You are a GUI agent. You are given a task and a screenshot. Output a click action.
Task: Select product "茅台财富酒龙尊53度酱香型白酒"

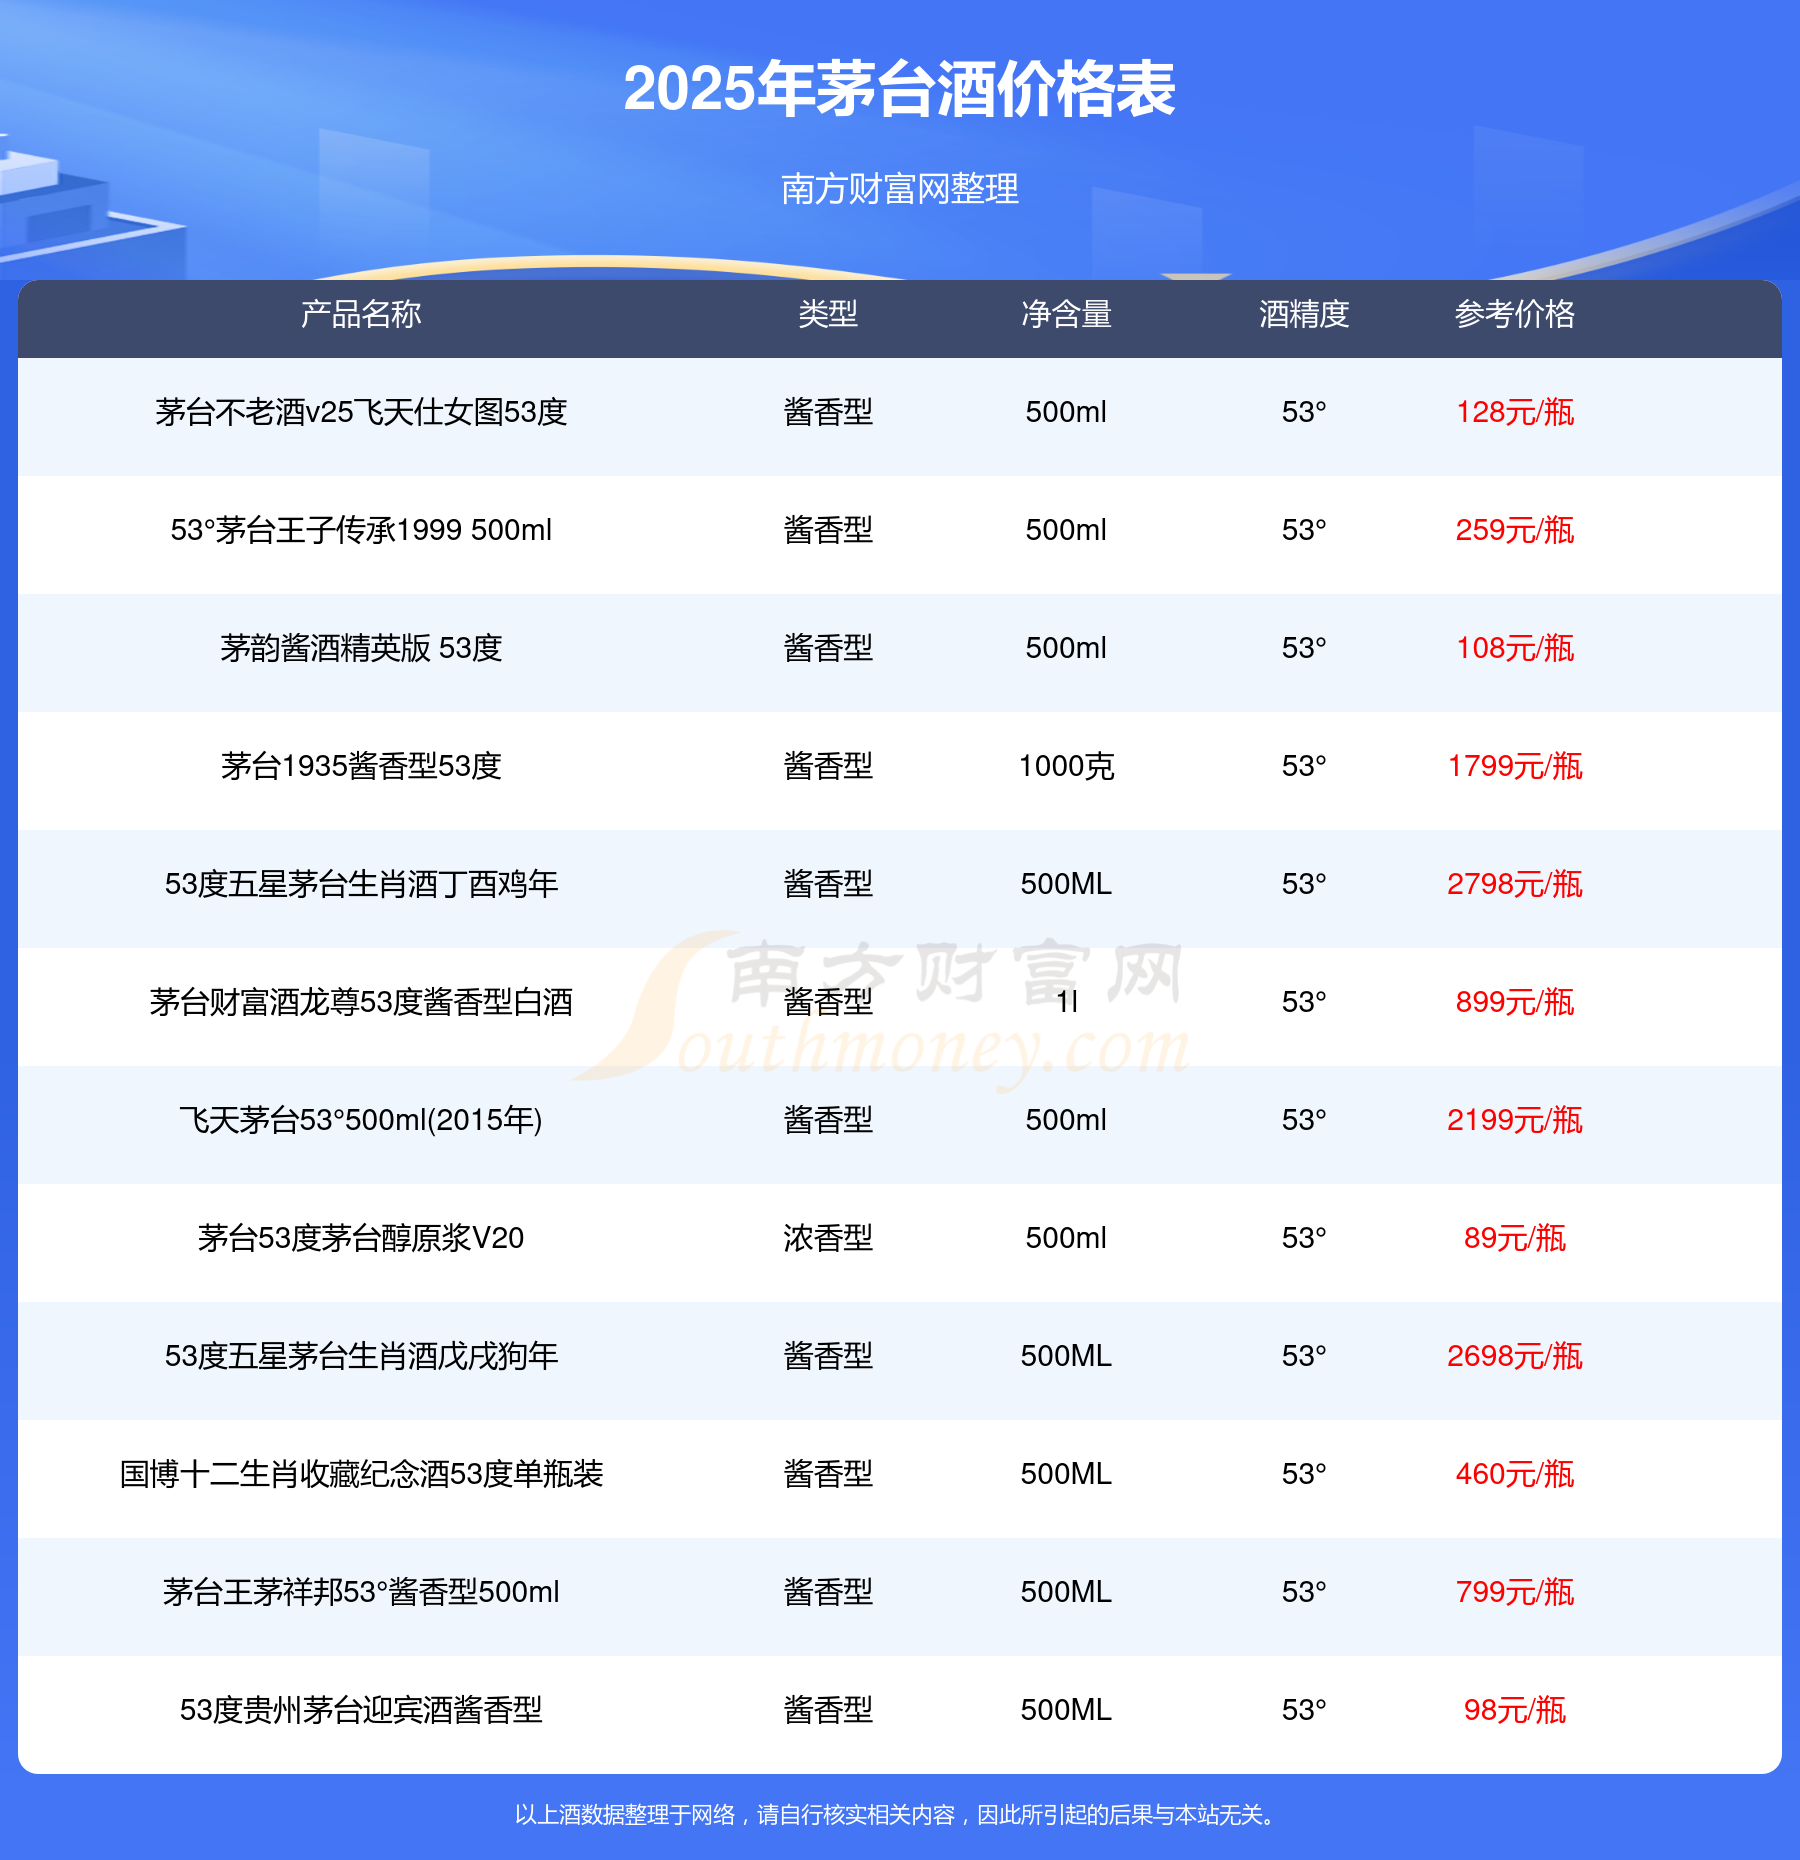pos(361,1002)
